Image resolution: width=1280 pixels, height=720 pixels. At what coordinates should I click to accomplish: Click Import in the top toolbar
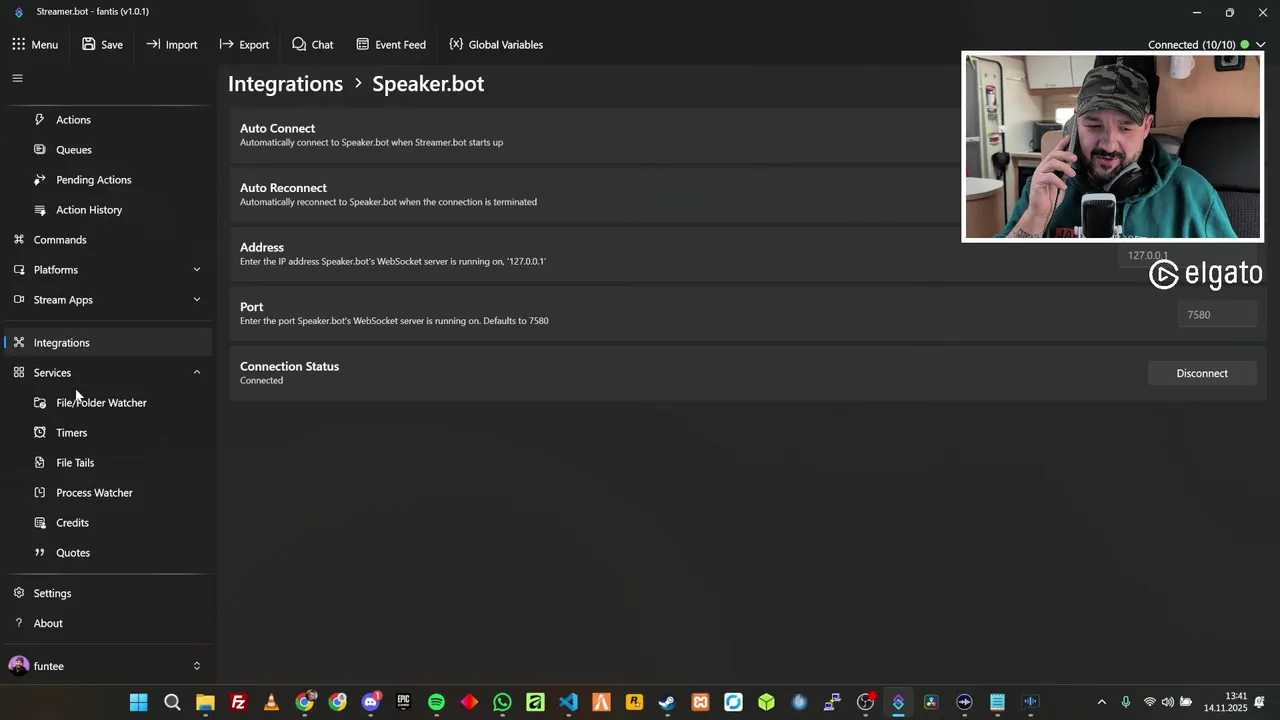[172, 45]
